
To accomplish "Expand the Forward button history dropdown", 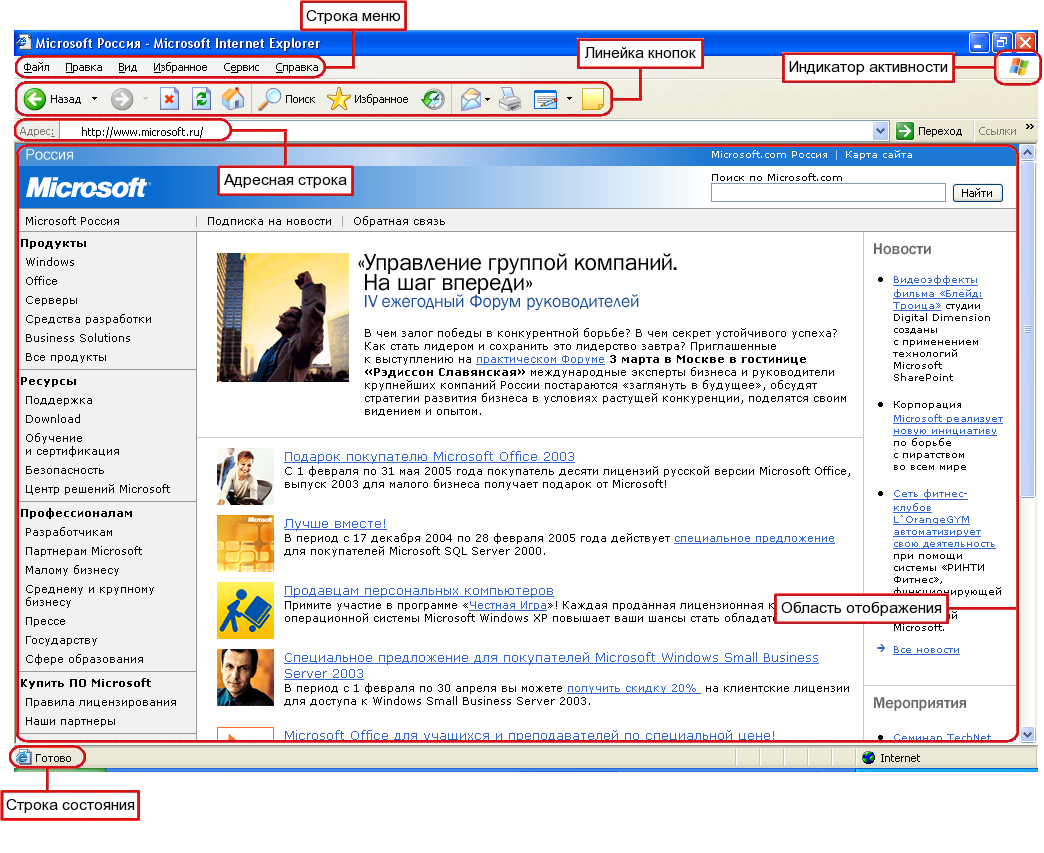I will 145,99.
